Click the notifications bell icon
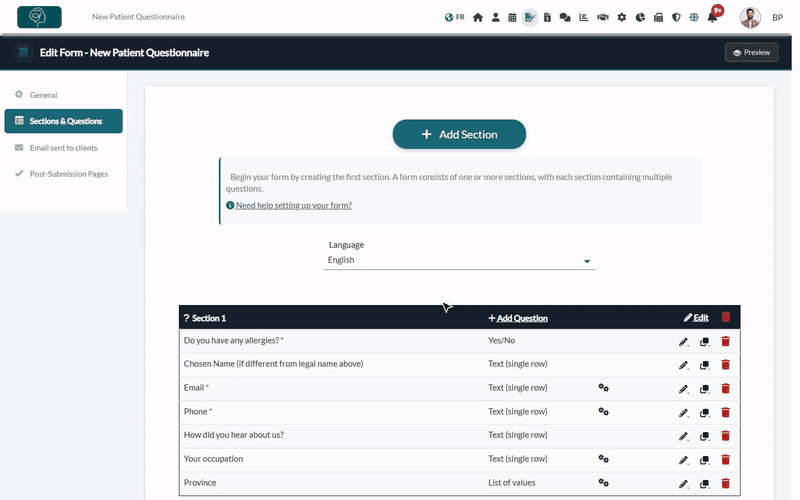The height and width of the screenshot is (500, 800). click(712, 17)
